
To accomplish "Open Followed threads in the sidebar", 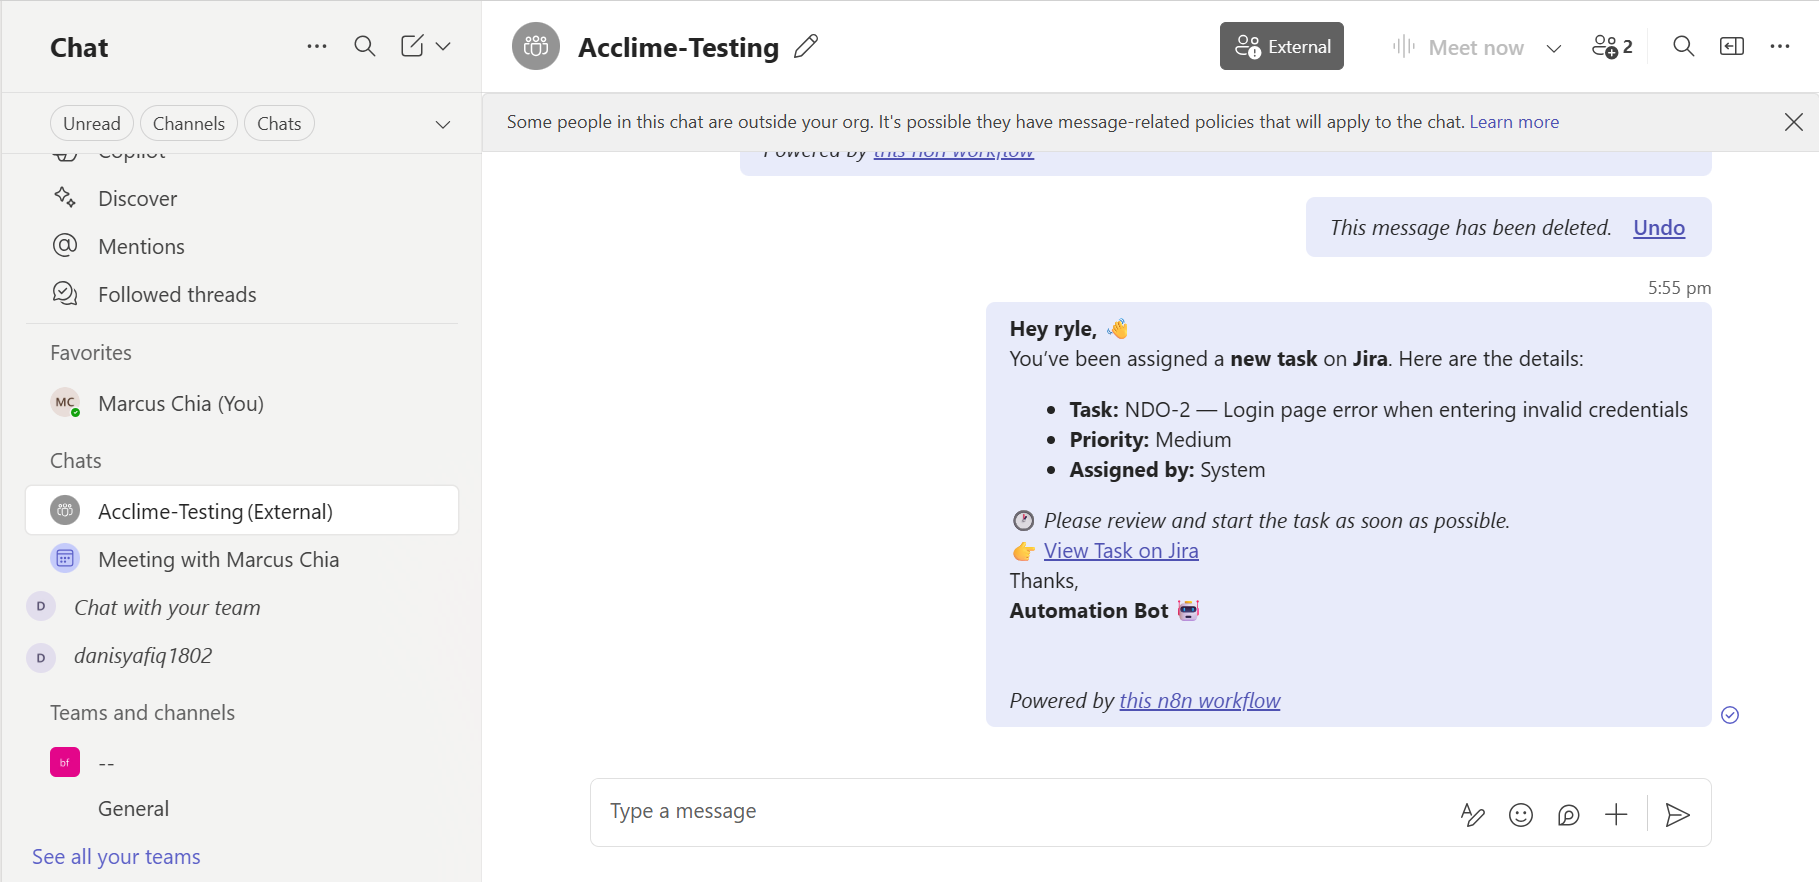I will click(177, 295).
